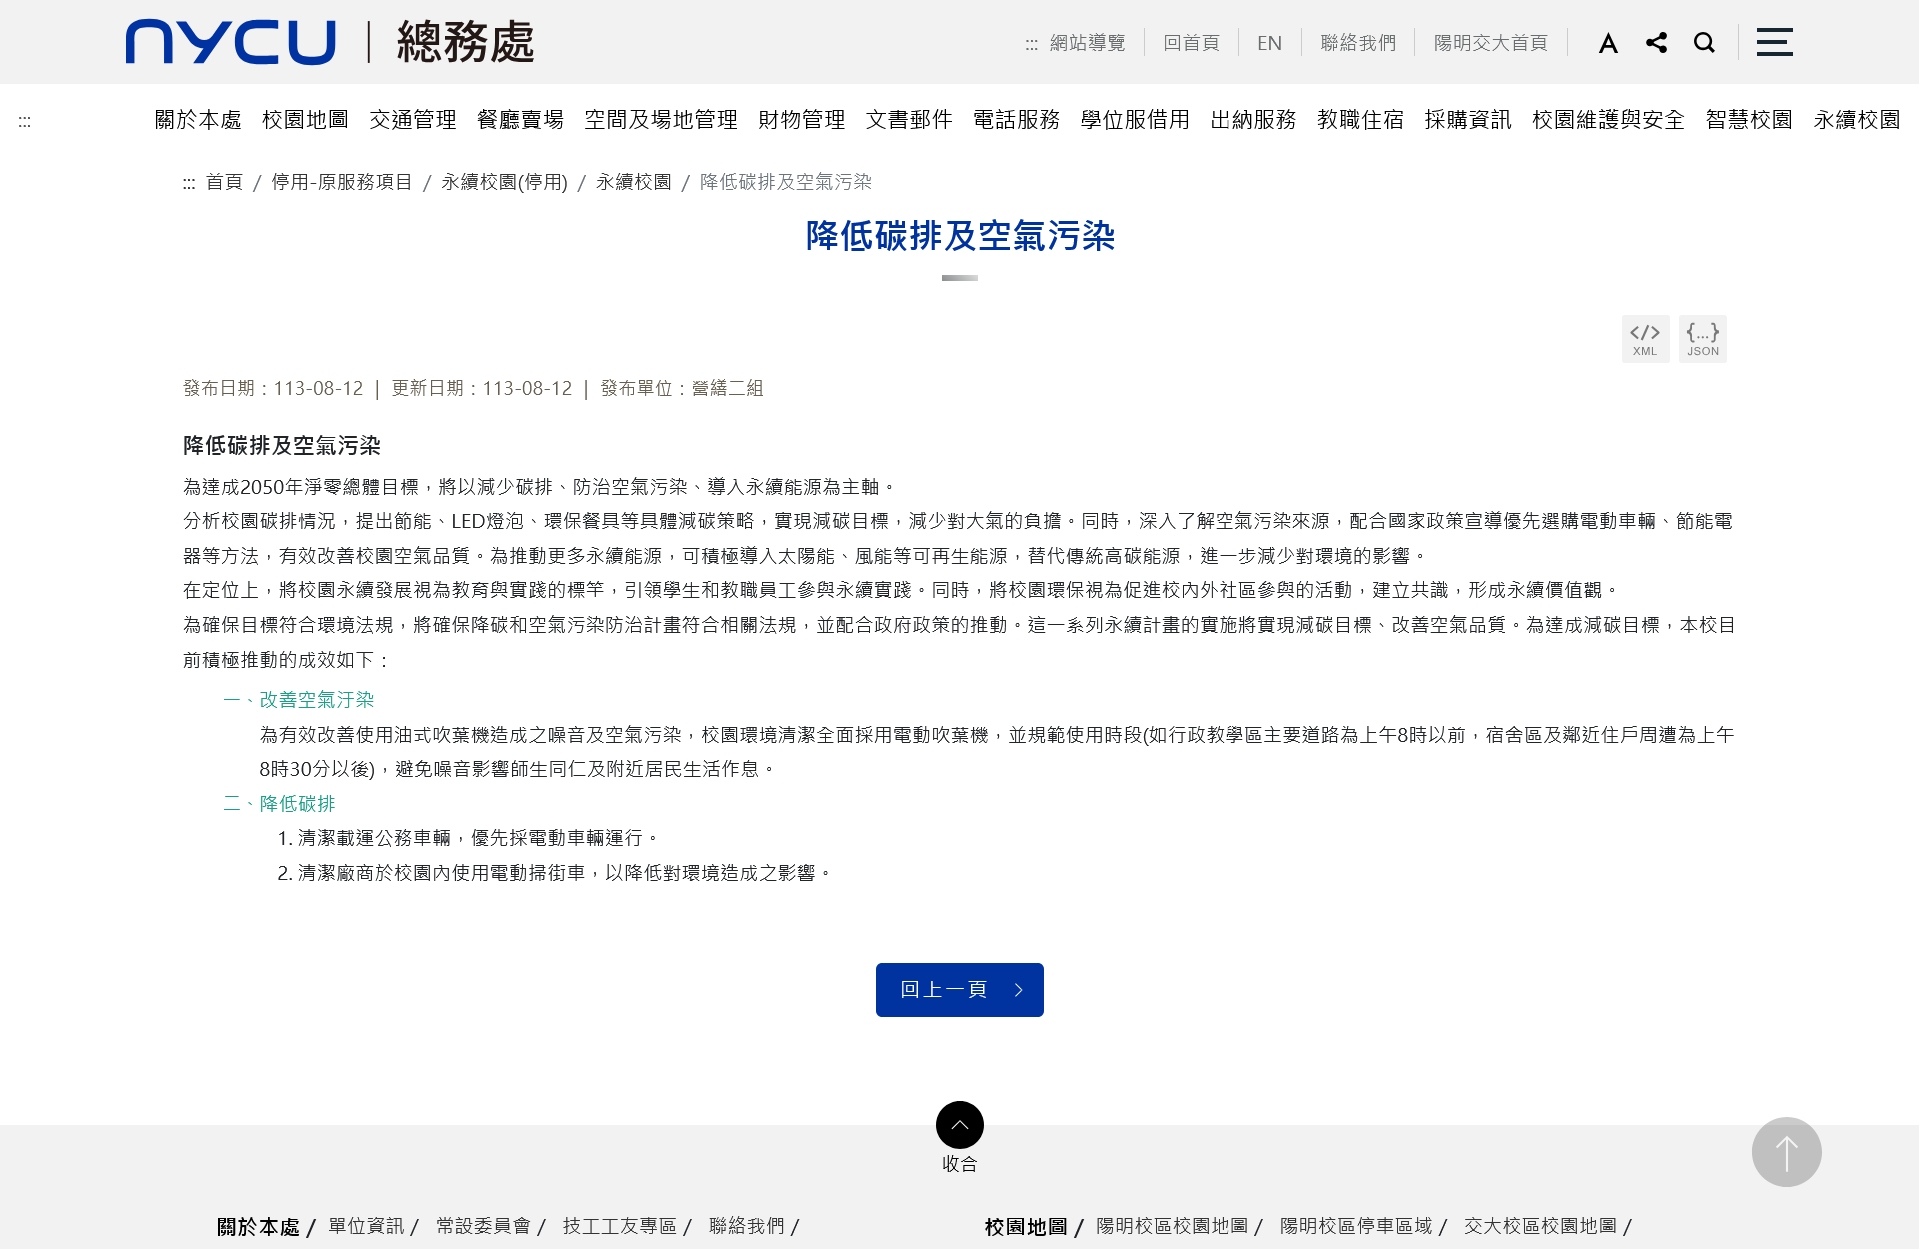Open 空間及場地管理 menu
The width and height of the screenshot is (1920, 1250).
tap(660, 120)
